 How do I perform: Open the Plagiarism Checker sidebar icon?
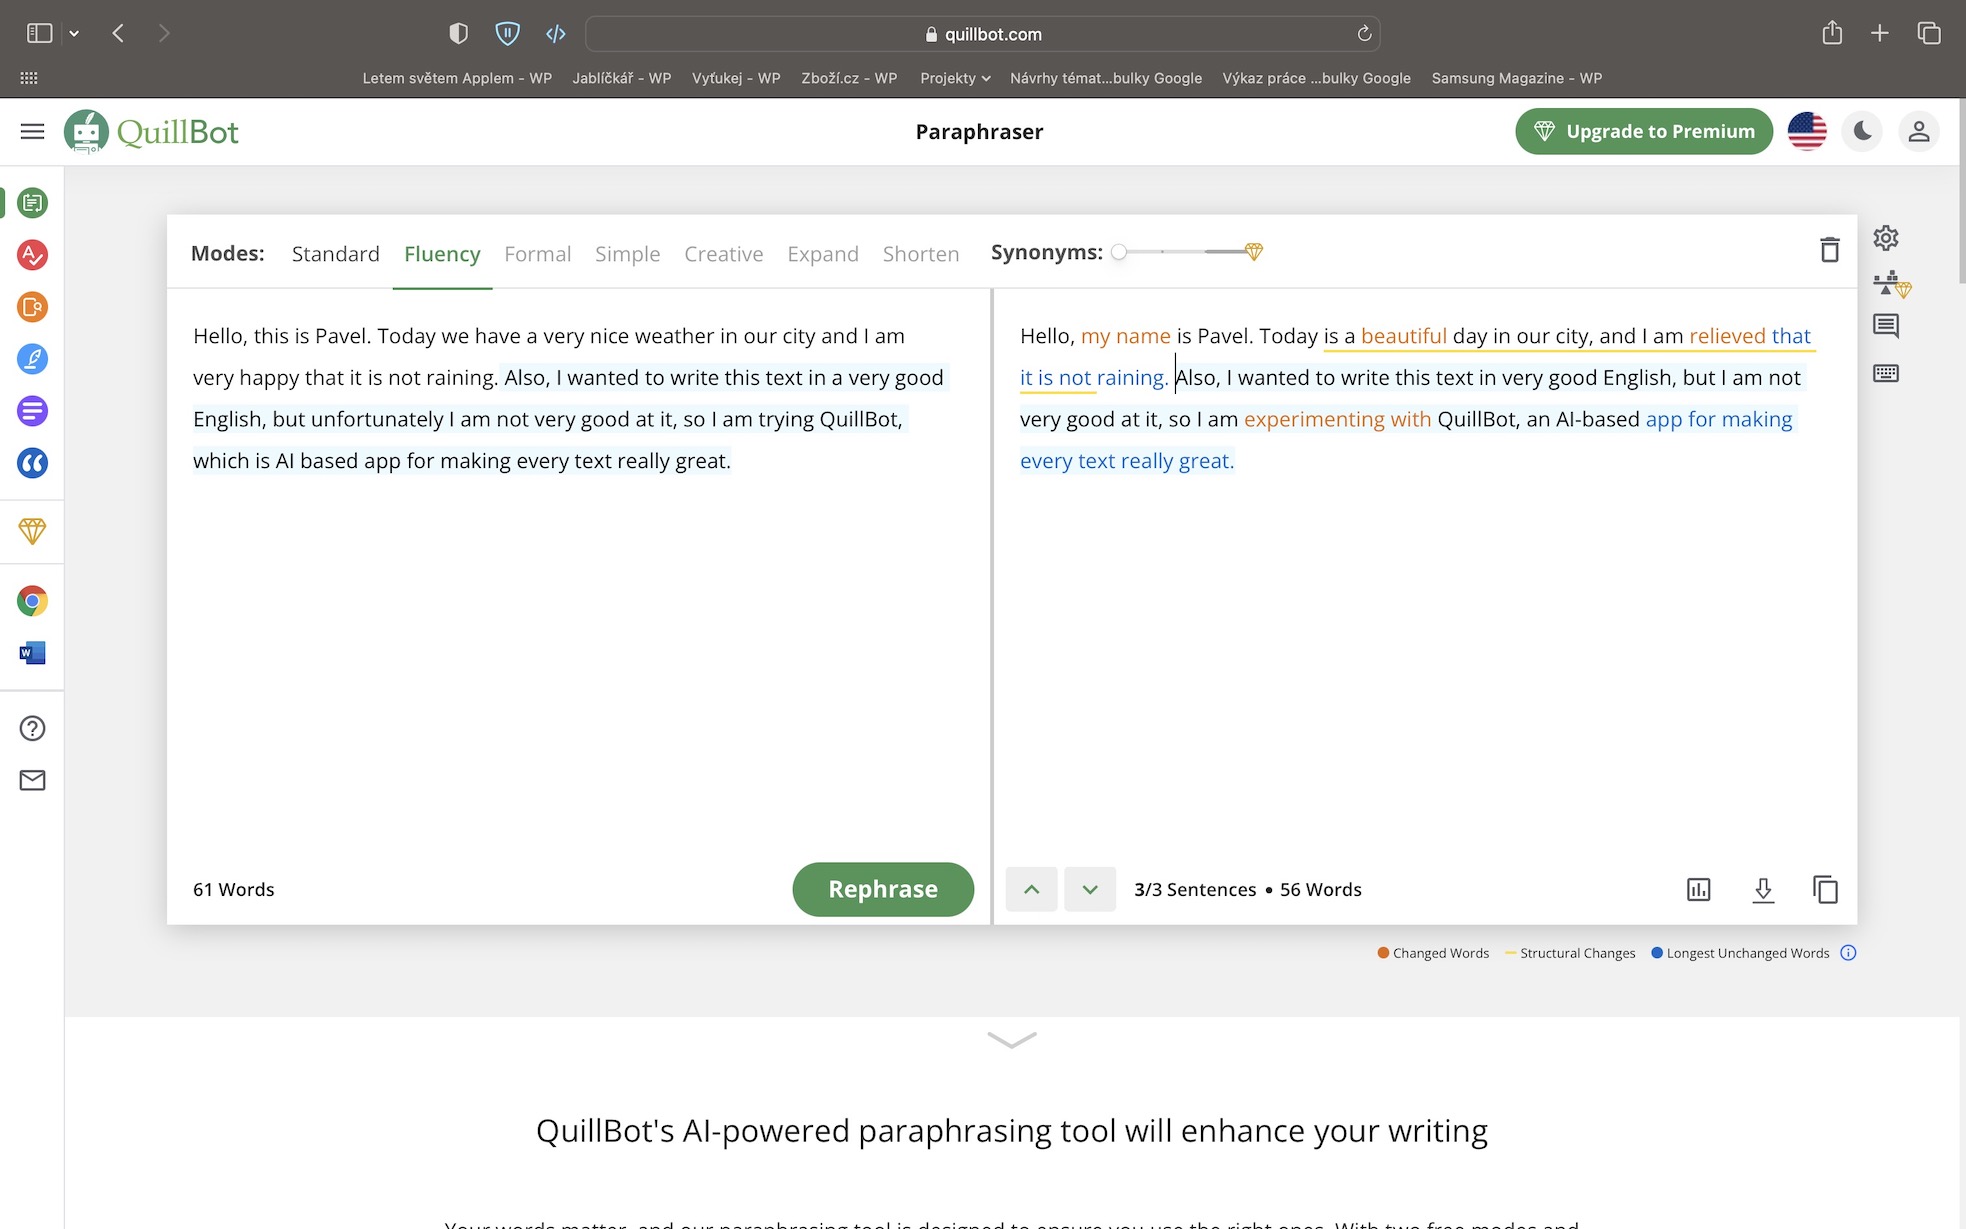[32, 307]
